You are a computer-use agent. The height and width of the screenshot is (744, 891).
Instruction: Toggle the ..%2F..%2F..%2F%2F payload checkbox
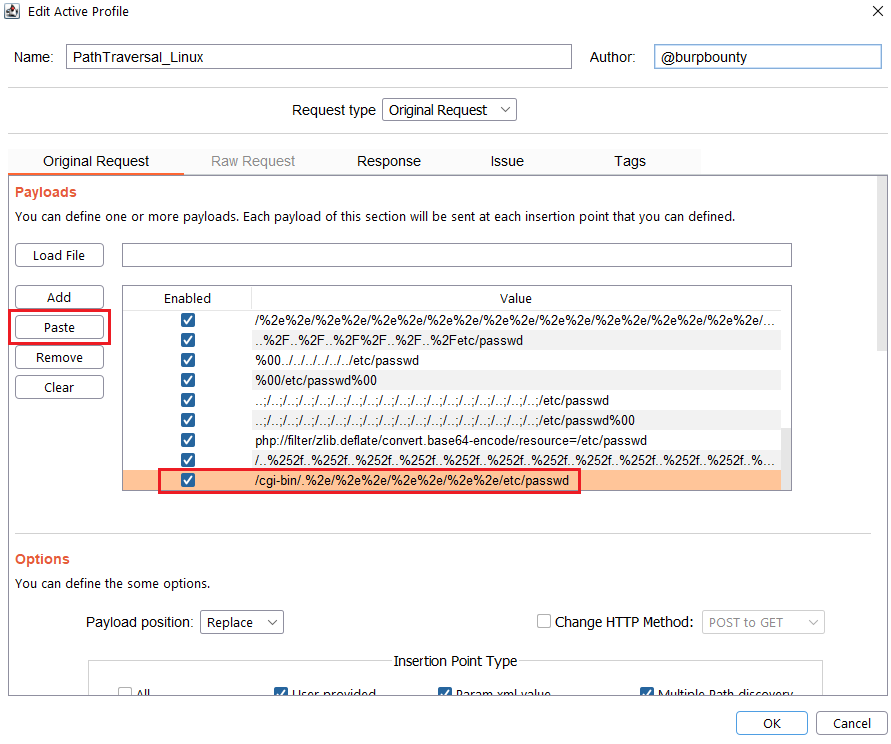(188, 340)
